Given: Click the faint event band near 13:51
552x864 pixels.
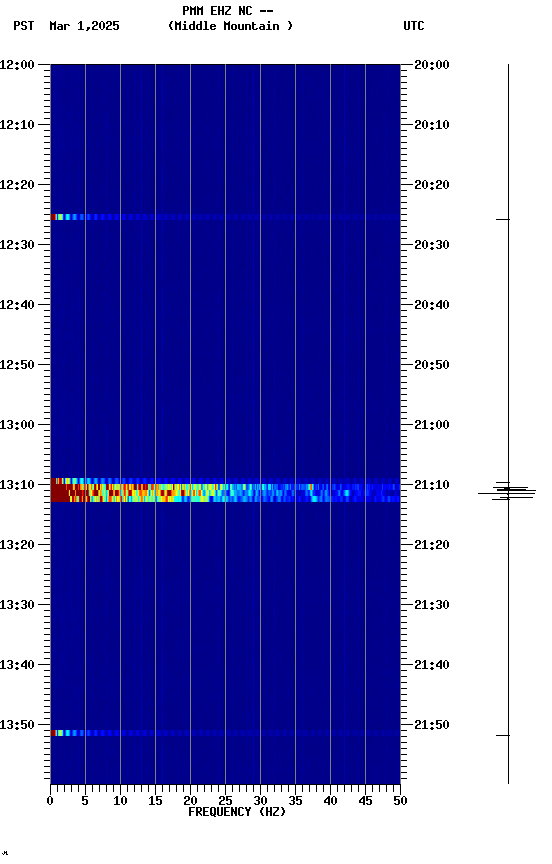Looking at the screenshot, I should [225, 733].
